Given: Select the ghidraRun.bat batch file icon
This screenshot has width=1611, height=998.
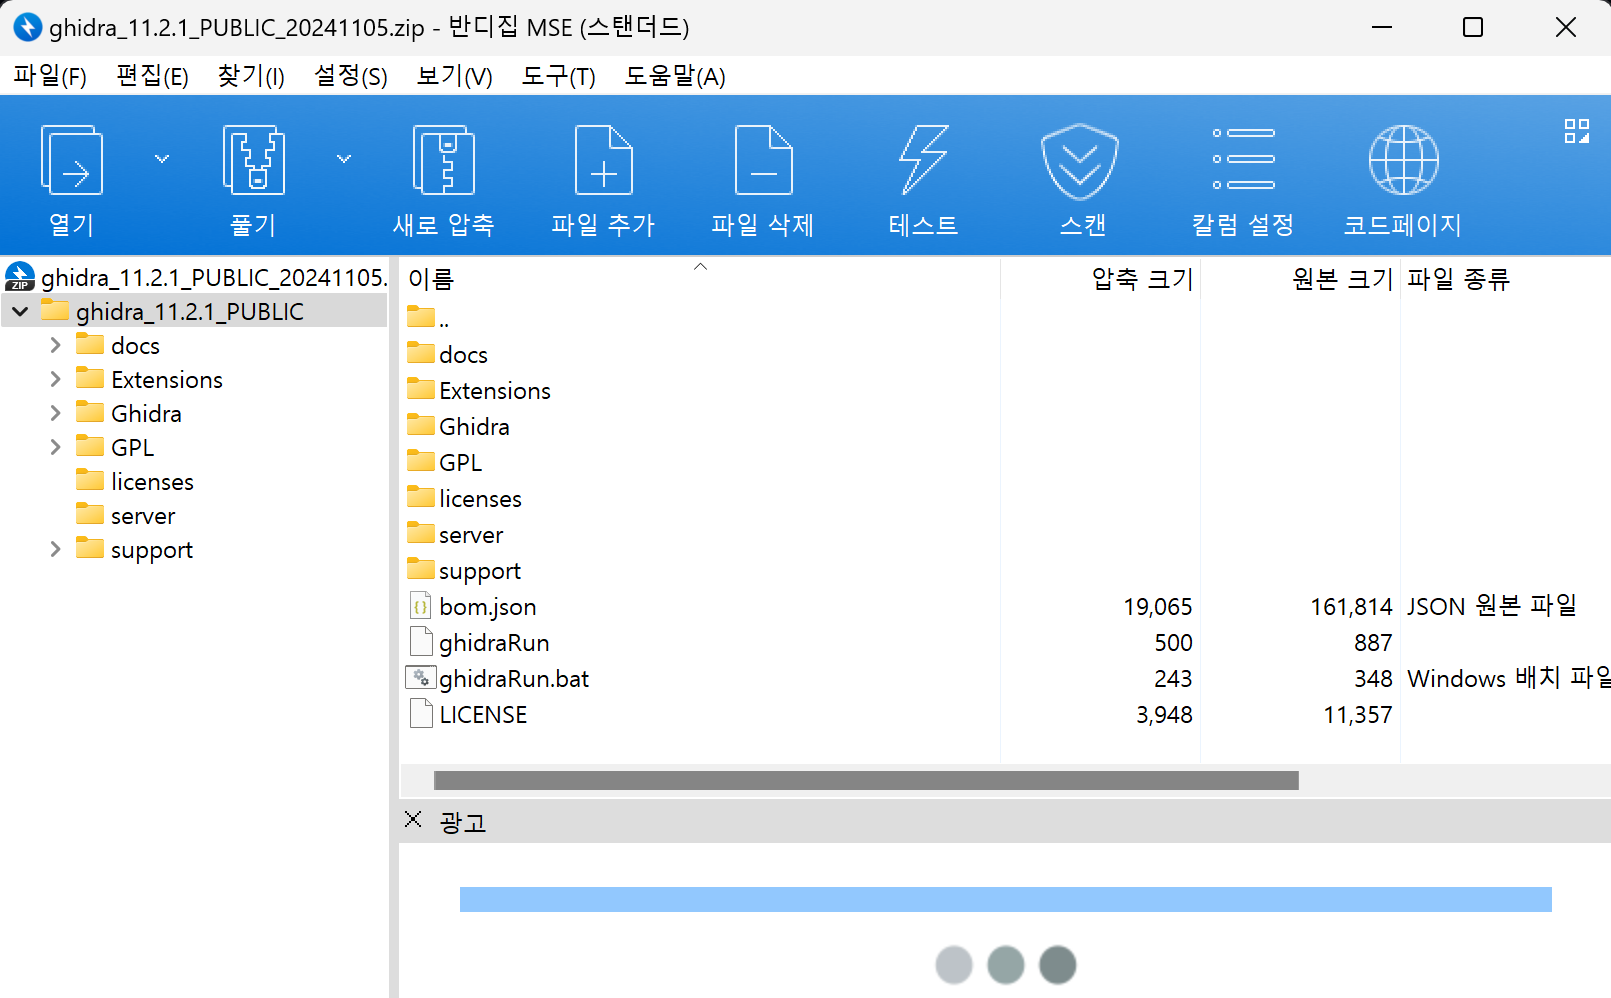Looking at the screenshot, I should (421, 678).
